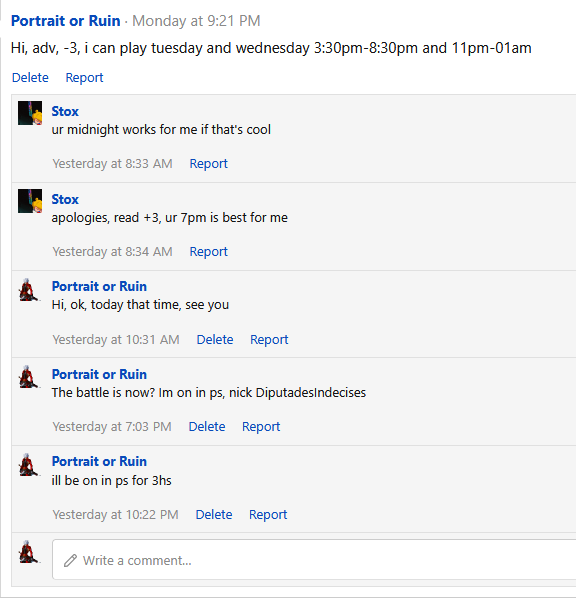Click Portrait or Ruin avatar beside 'Hi, ok' comment
The width and height of the screenshot is (576, 598).
29,290
